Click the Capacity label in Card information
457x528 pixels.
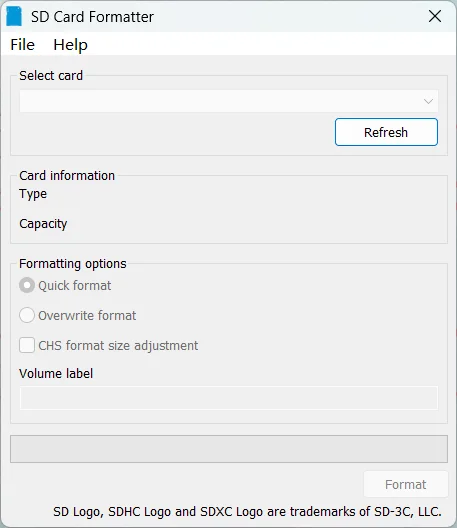pos(43,224)
